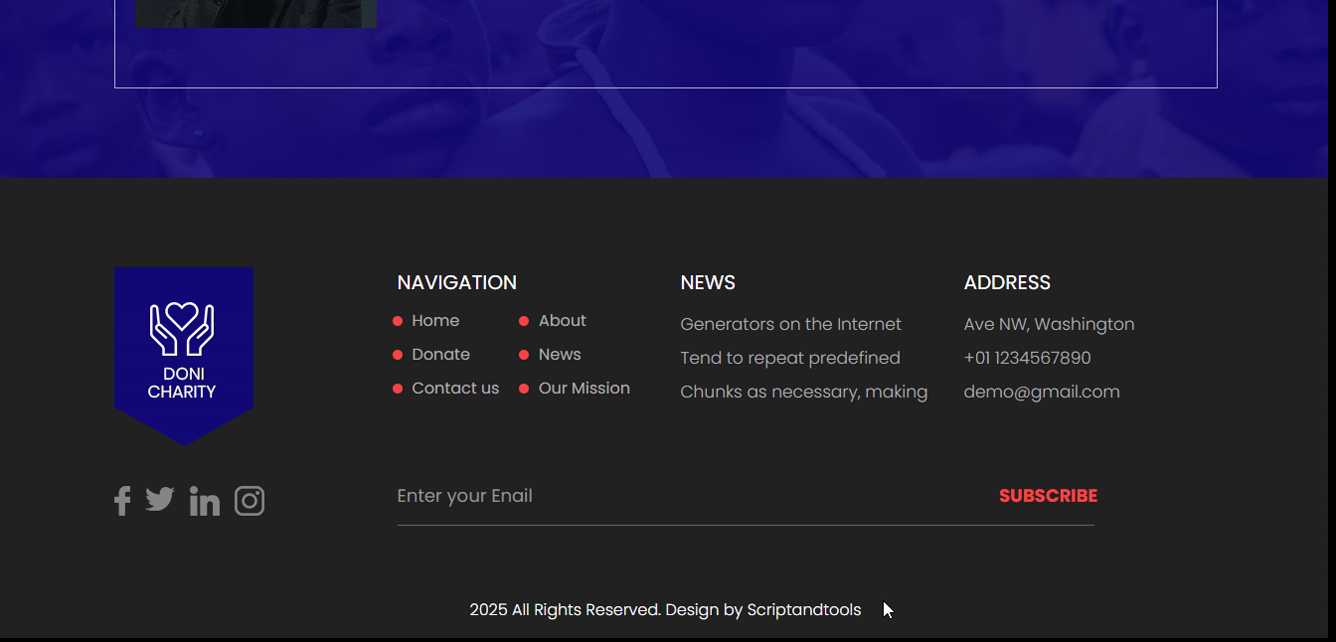Open the Instagram social icon
The image size is (1336, 642).
point(250,501)
